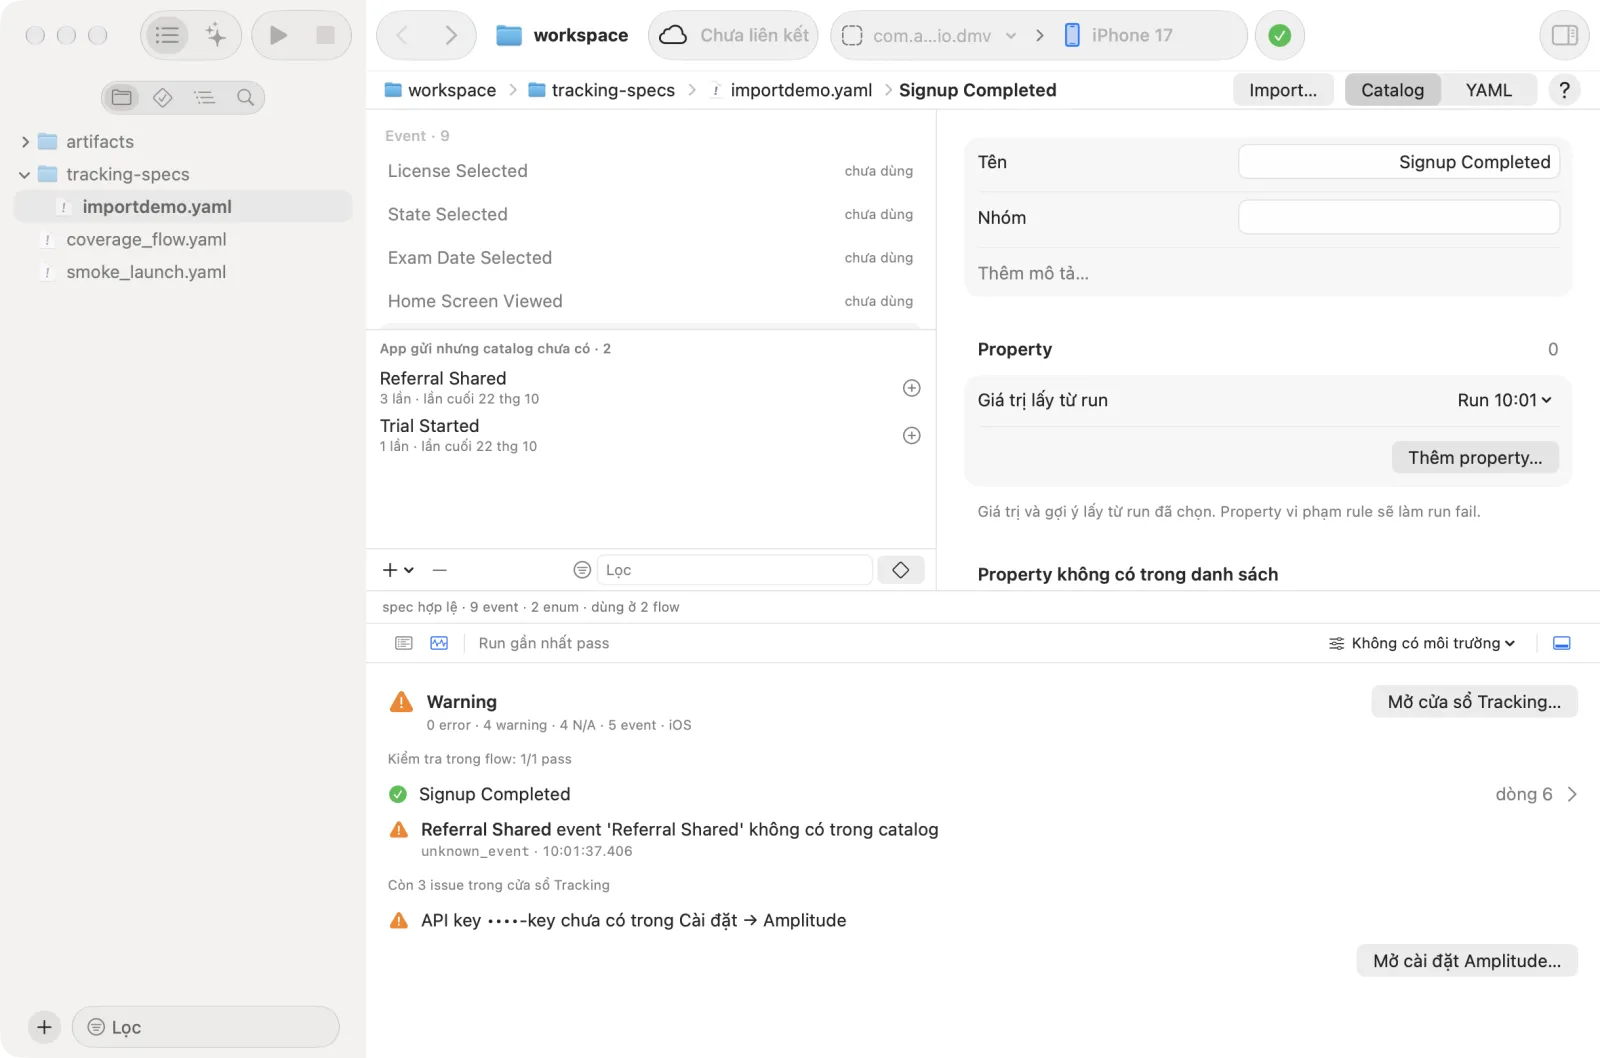1600x1058 pixels.
Task: Stop the run with the stop button
Action: [x=325, y=35]
